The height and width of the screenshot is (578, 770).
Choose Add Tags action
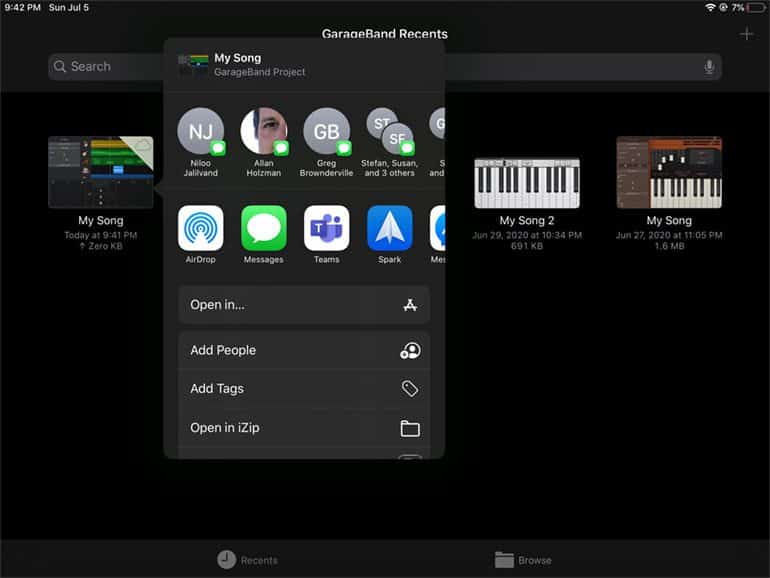coord(304,389)
